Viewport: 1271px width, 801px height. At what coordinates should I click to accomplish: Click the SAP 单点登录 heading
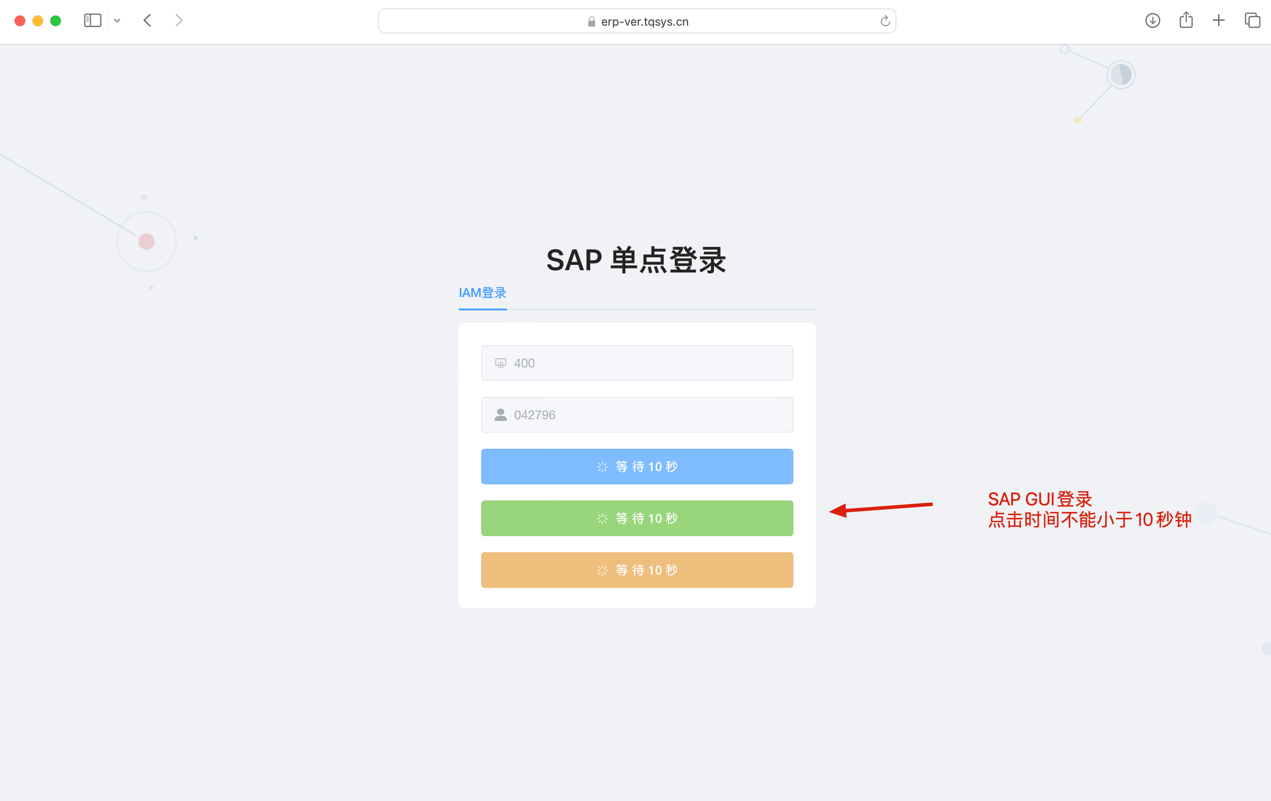tap(636, 260)
